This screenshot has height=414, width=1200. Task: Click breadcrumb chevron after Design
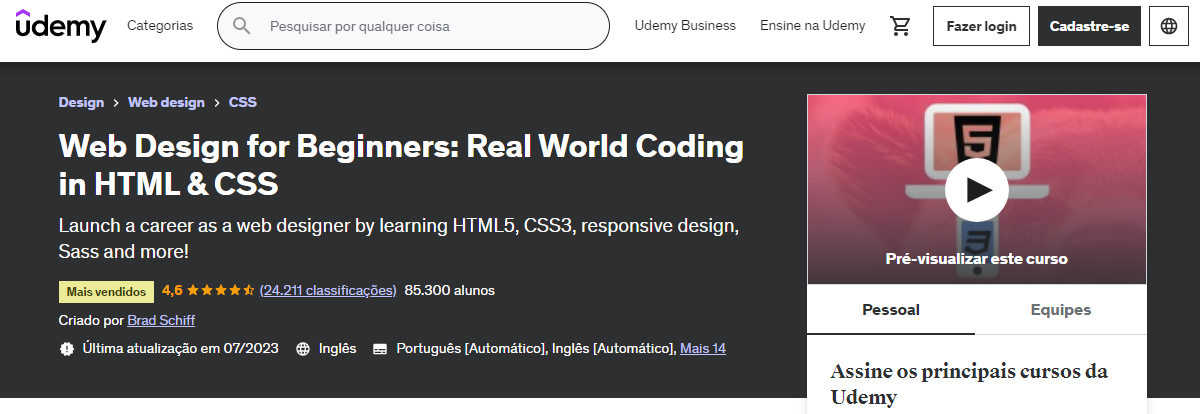(116, 102)
